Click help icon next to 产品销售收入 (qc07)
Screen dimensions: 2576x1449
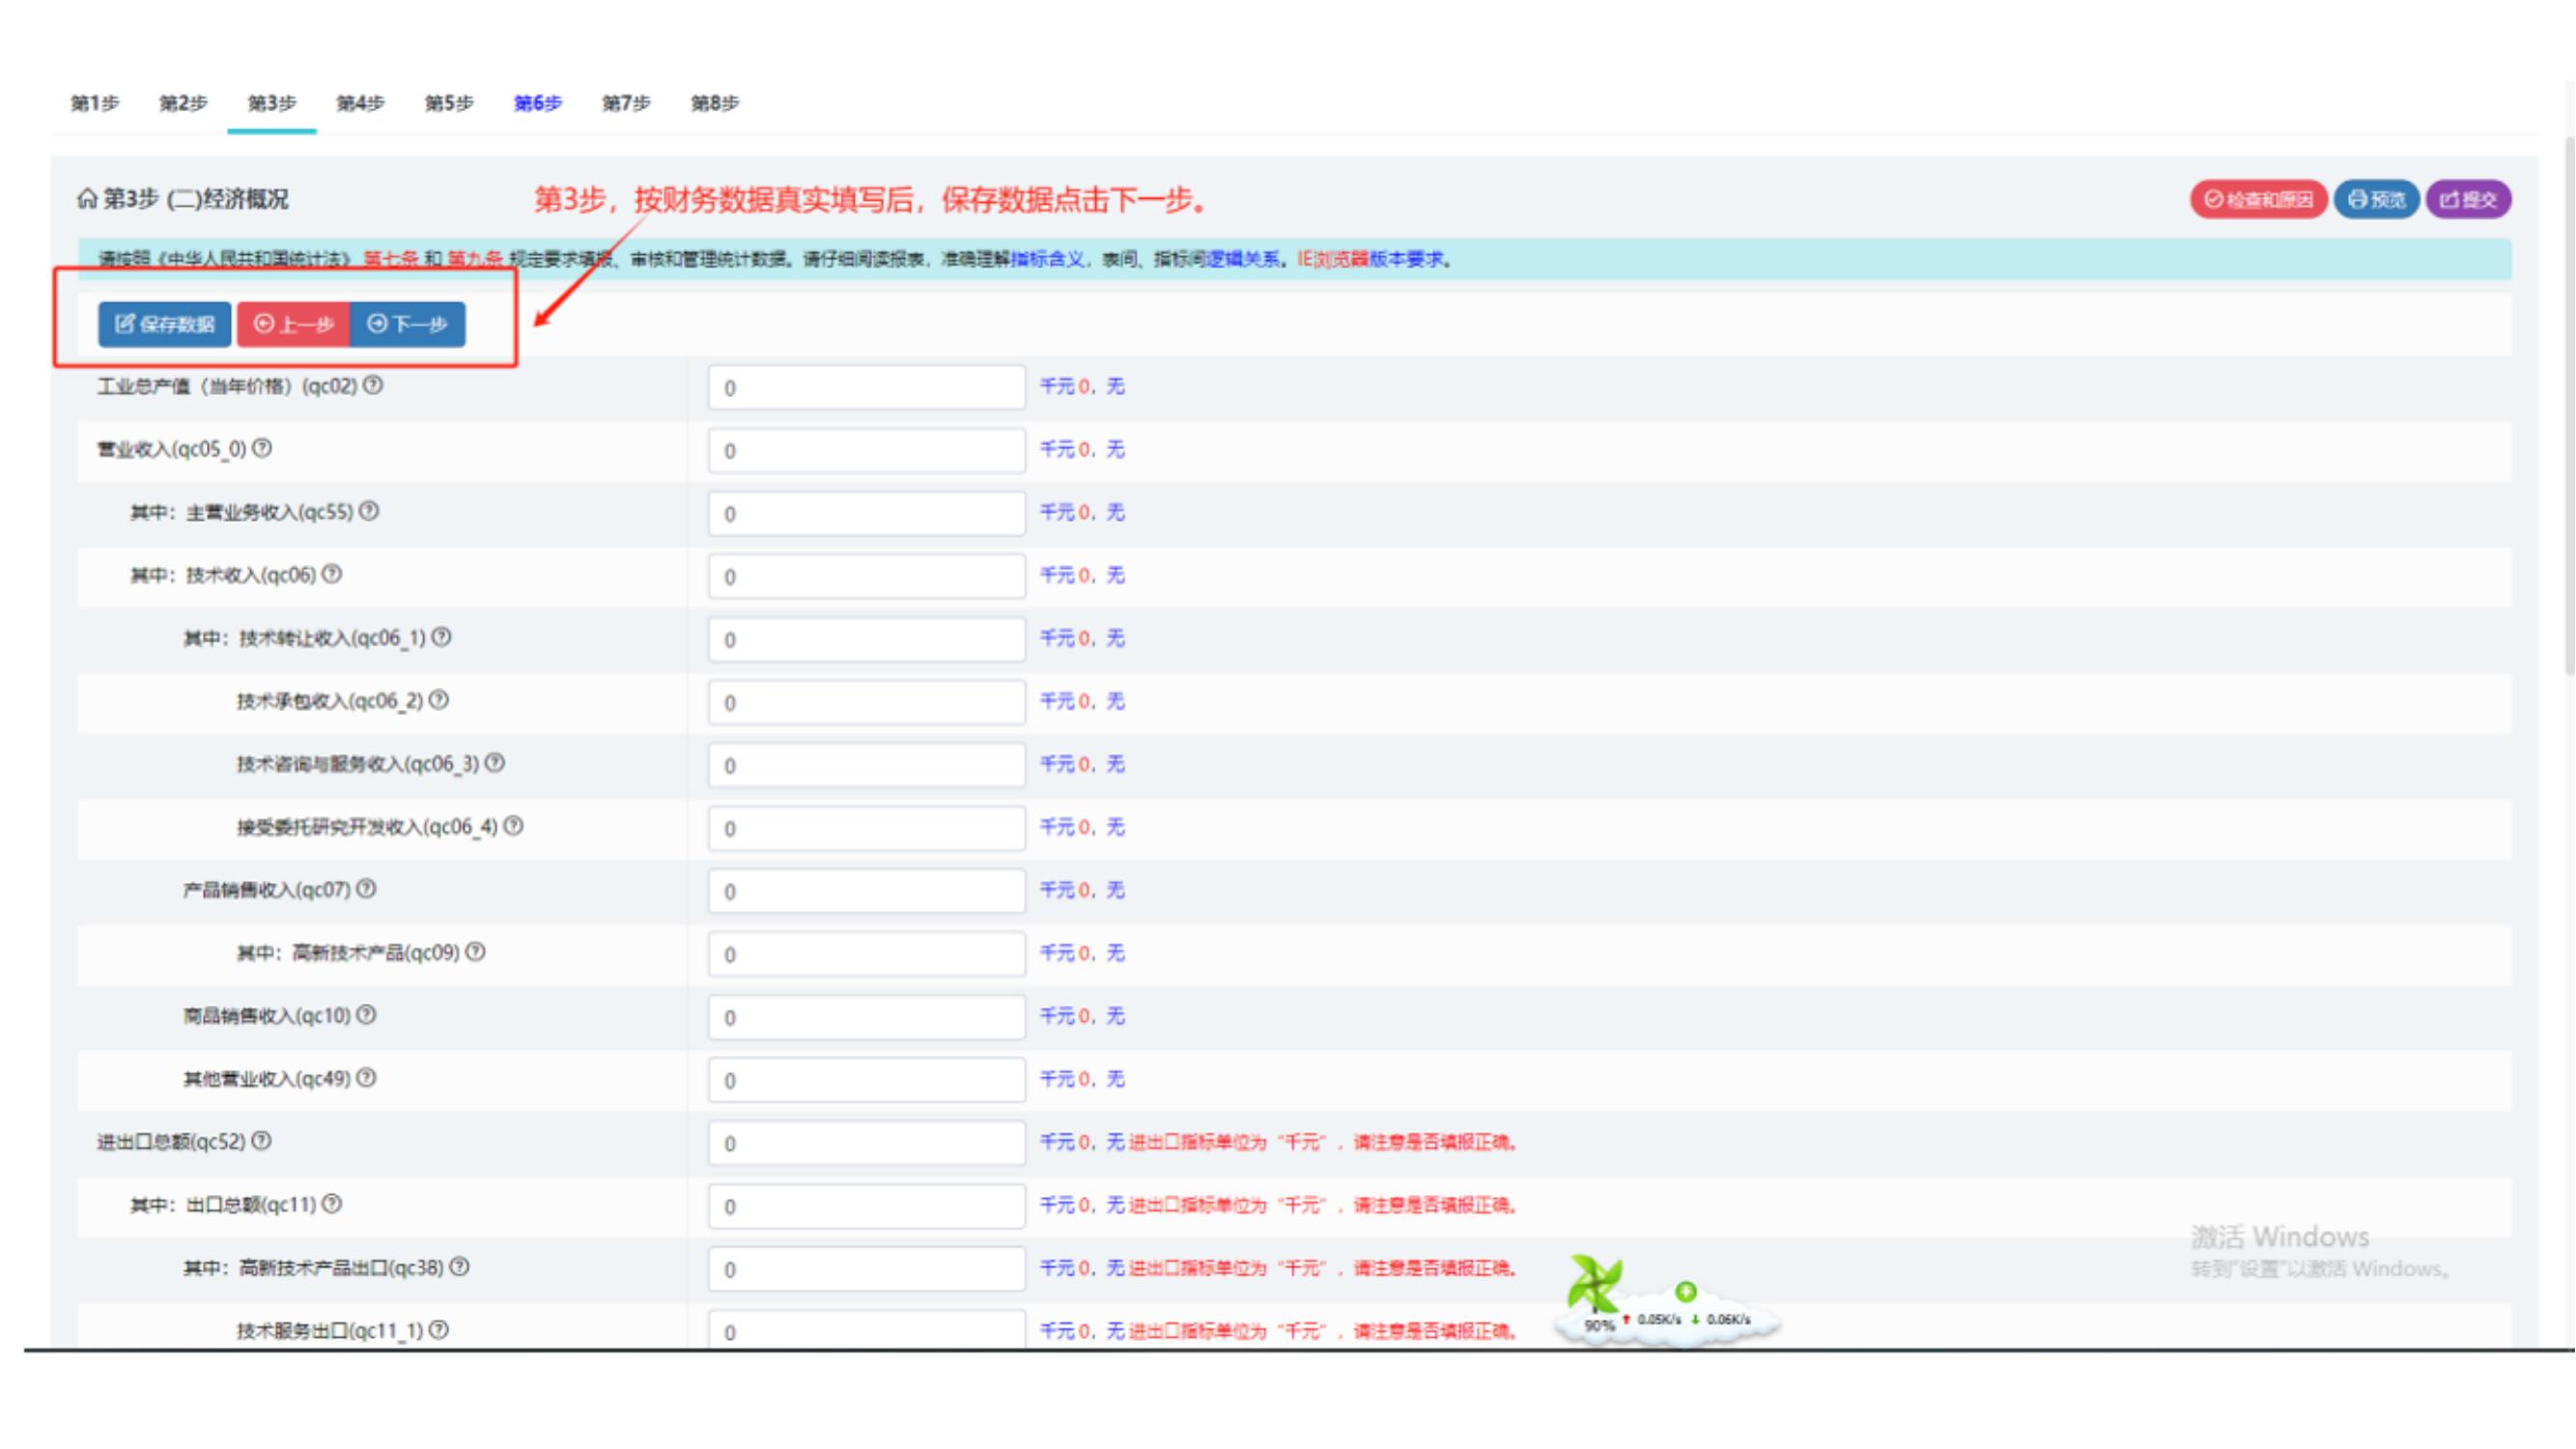367,889
